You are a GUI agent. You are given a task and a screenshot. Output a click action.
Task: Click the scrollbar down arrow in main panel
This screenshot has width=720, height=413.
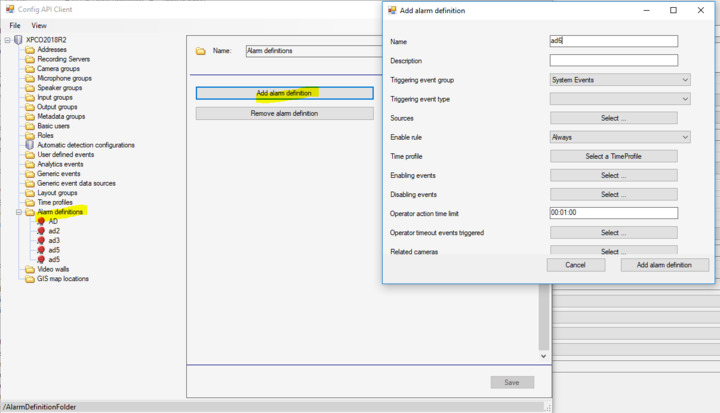543,356
